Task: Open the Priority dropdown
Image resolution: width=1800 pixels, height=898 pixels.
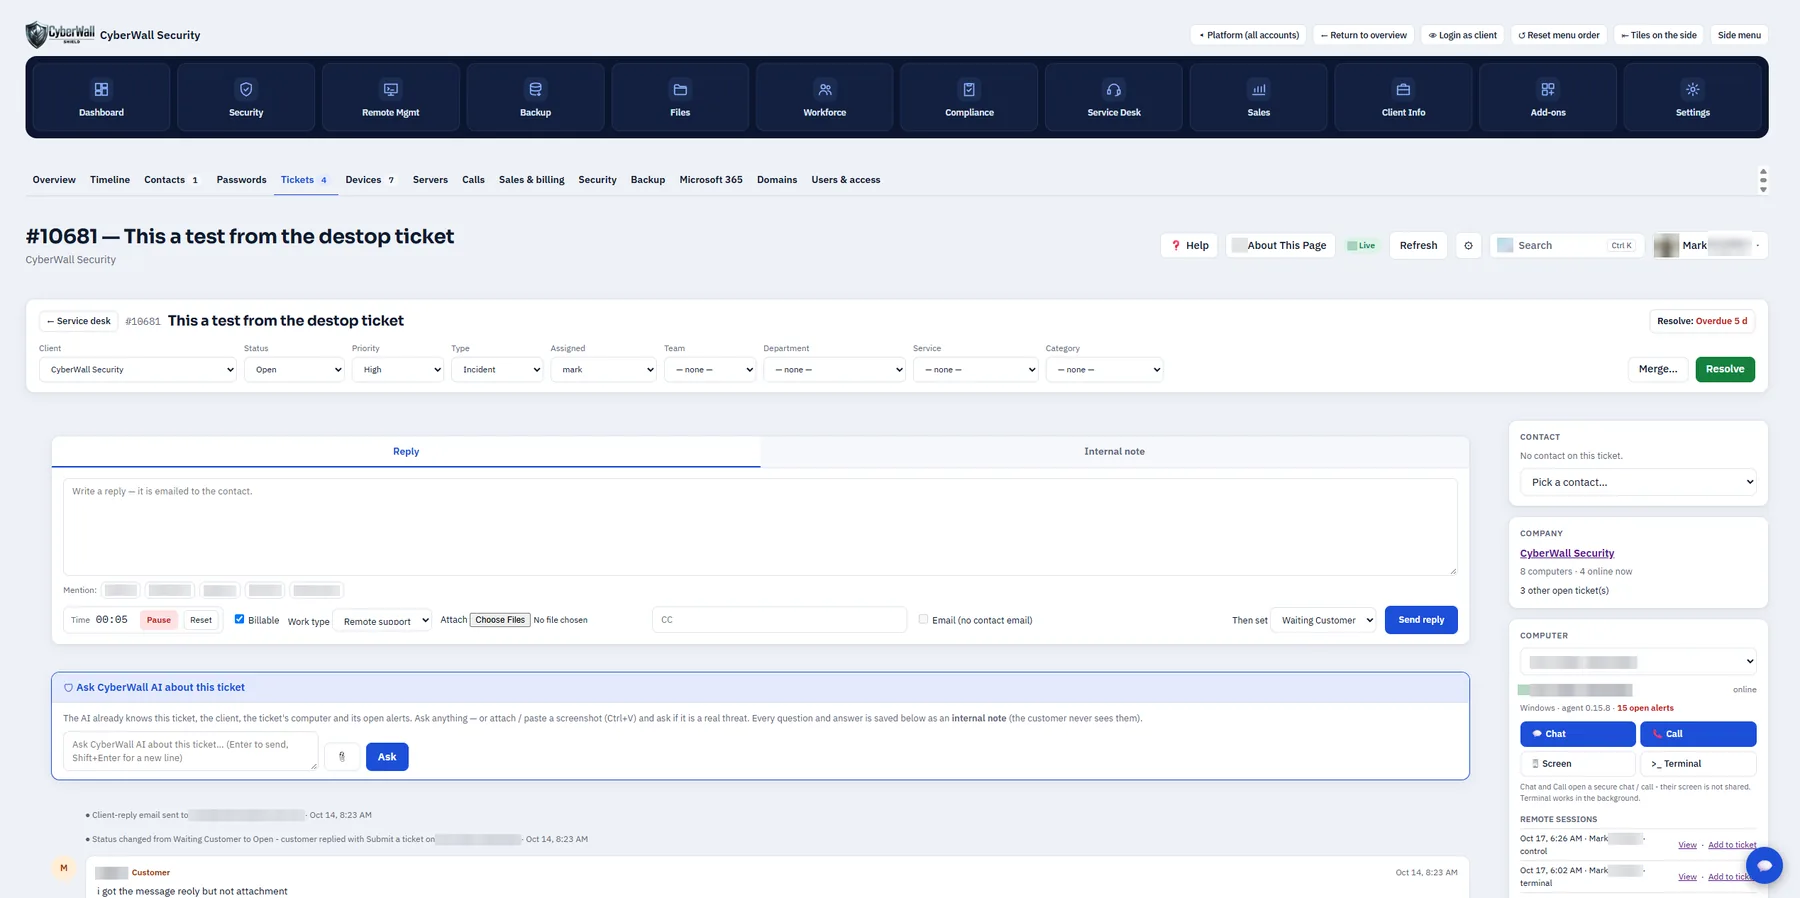Action: 398,370
